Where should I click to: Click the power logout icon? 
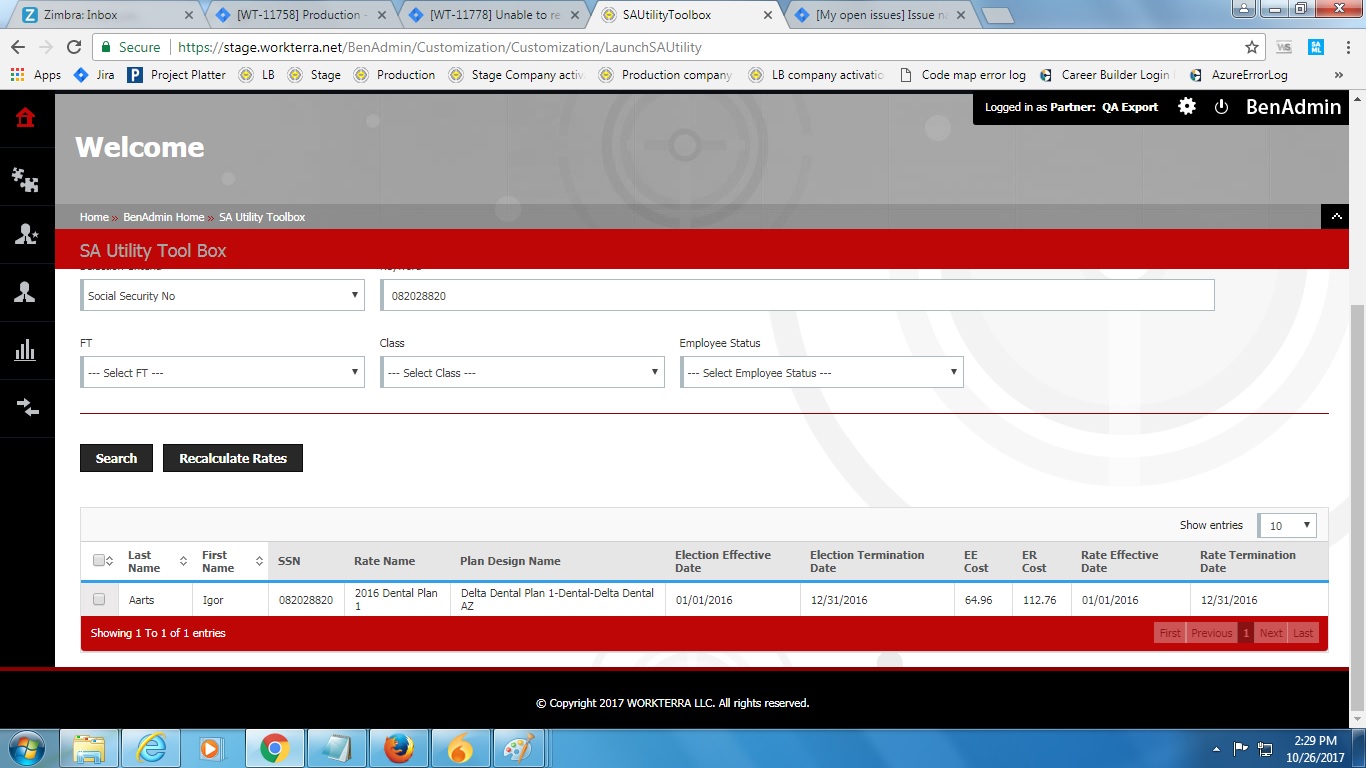1221,107
